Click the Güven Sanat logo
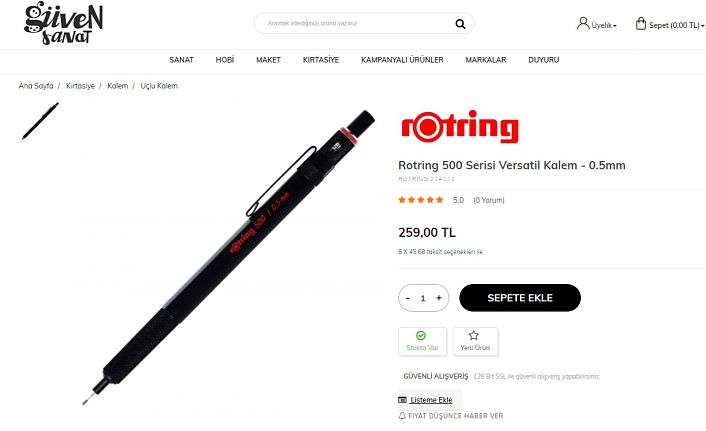Image resolution: width=706 pixels, height=431 pixels. pyautogui.click(x=63, y=23)
